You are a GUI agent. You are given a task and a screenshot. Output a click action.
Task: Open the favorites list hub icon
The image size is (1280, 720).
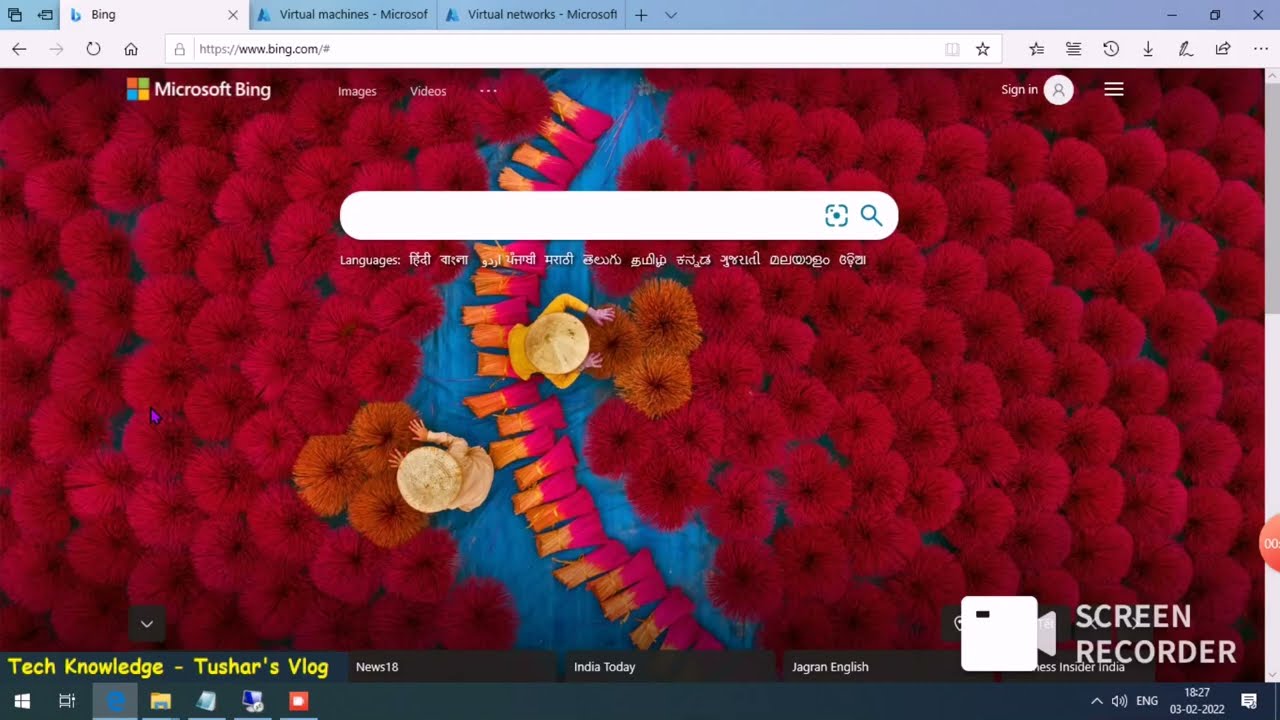pos(1036,48)
